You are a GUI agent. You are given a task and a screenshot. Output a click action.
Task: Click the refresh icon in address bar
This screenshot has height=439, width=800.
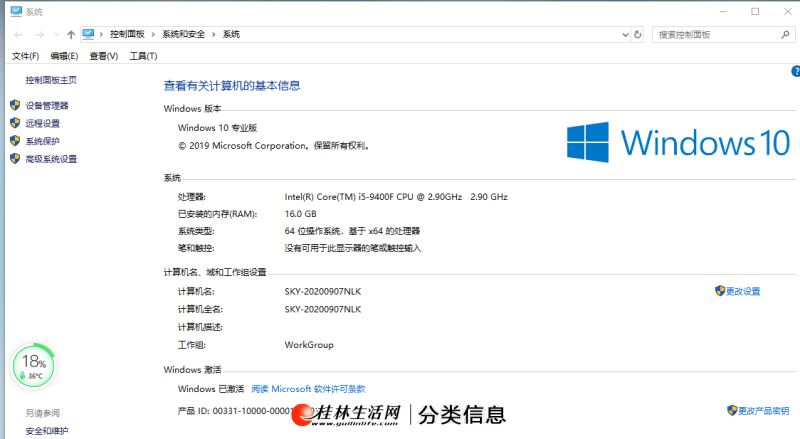click(x=638, y=34)
